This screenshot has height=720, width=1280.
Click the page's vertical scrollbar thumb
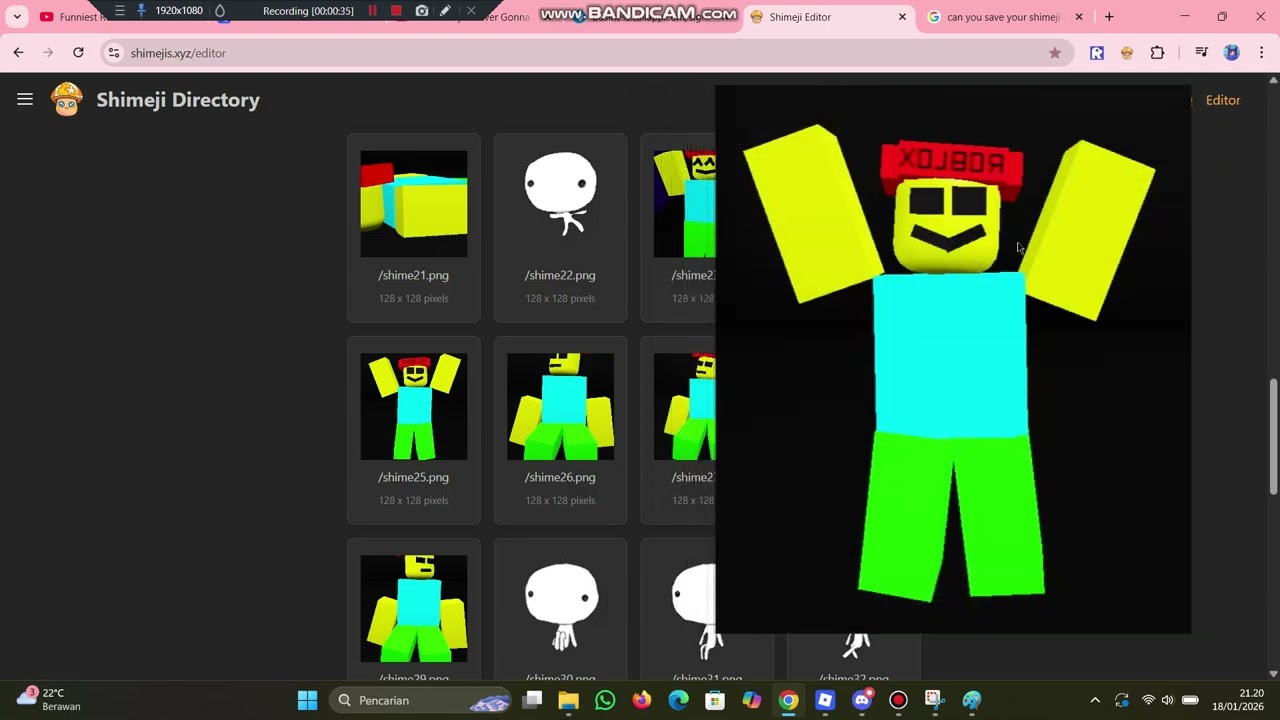tap(1273, 436)
